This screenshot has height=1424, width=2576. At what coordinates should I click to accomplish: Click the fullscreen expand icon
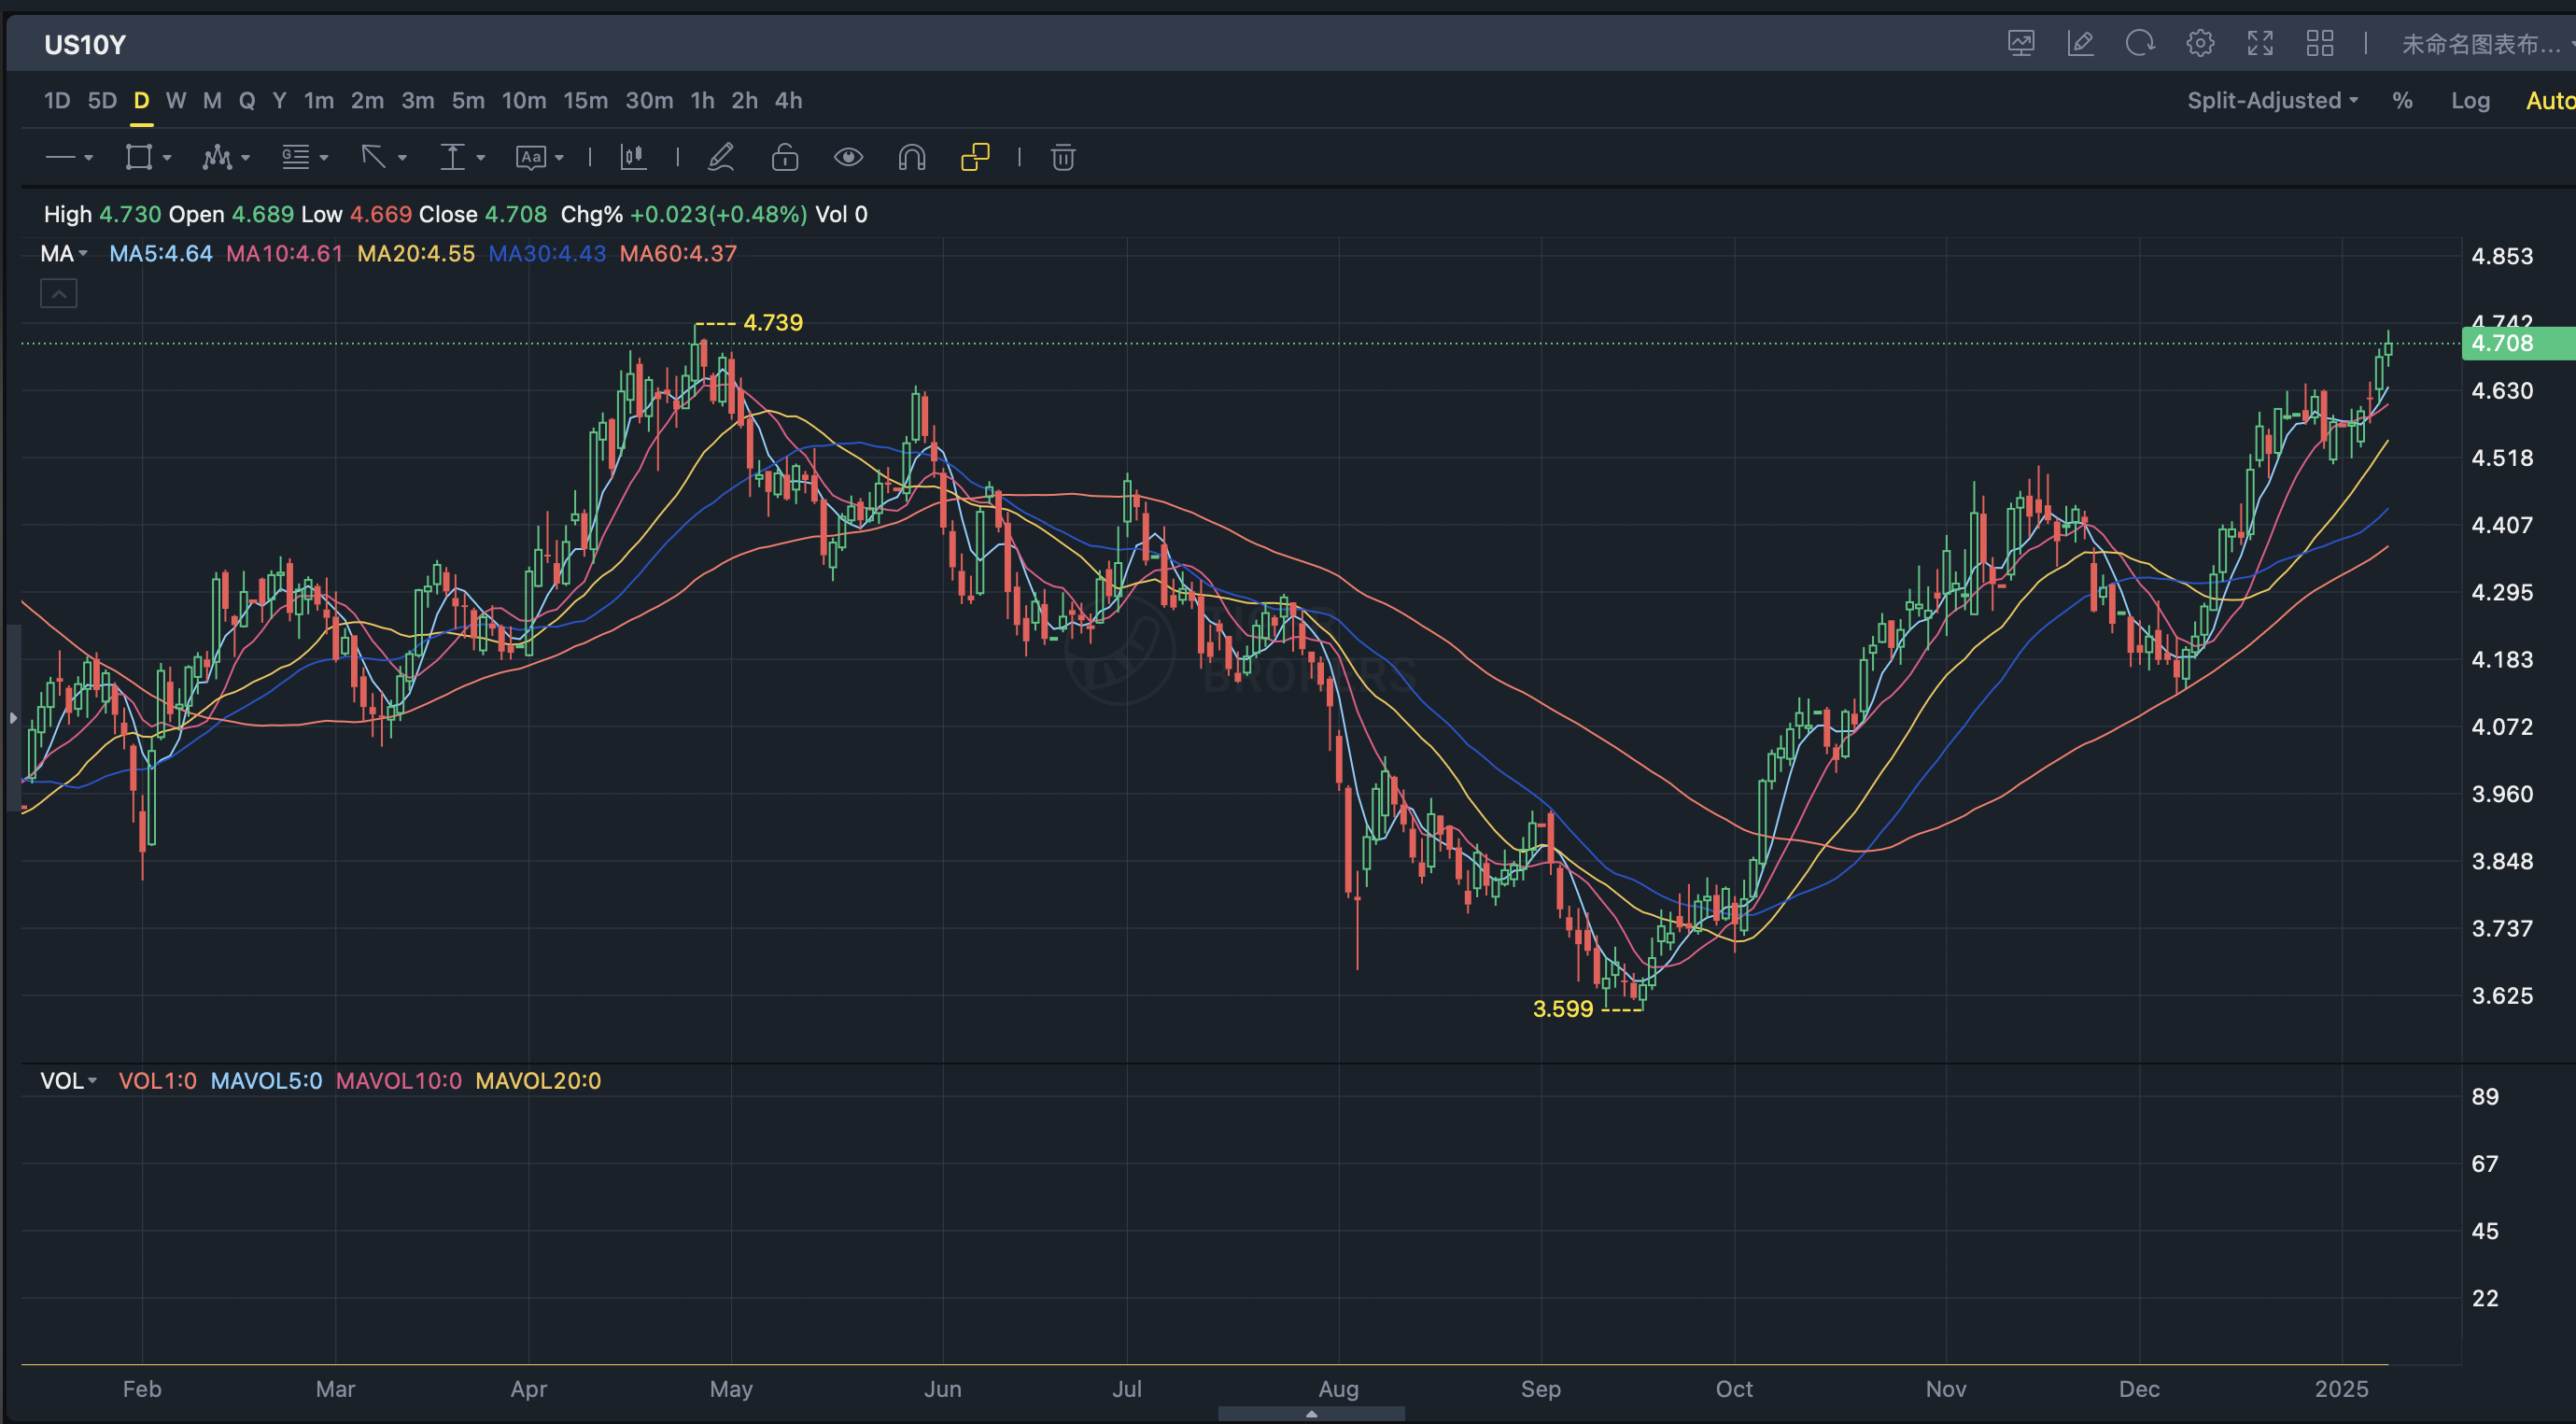(x=2260, y=44)
